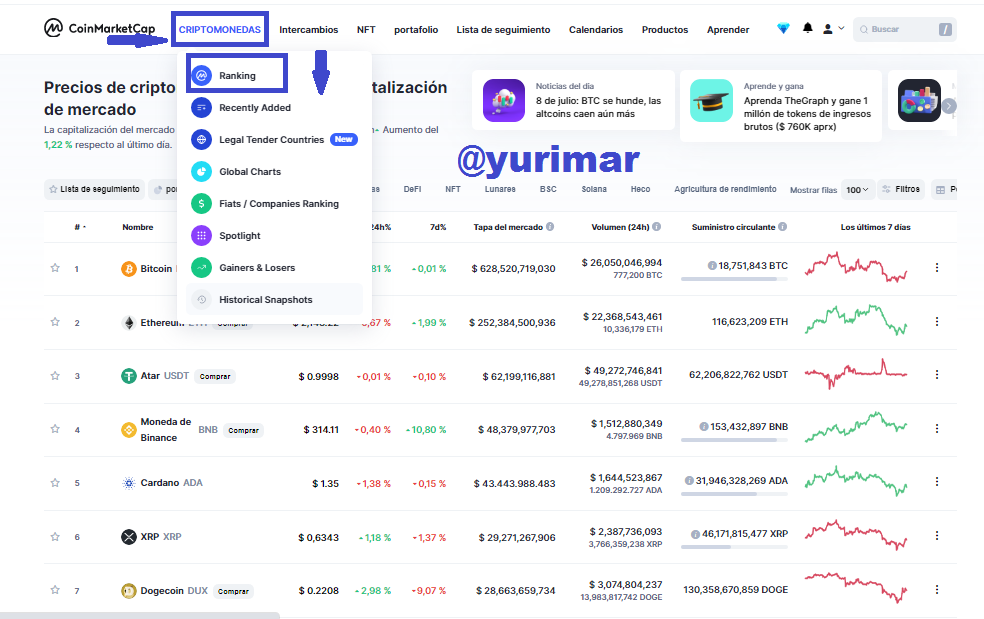Select Recently Added in the dropdown
This screenshot has width=984, height=619.
[x=274, y=107]
